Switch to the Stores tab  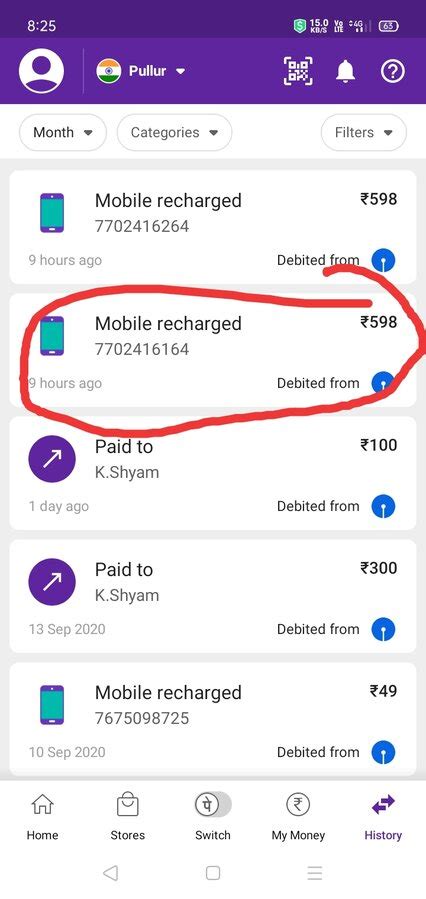[x=127, y=816]
